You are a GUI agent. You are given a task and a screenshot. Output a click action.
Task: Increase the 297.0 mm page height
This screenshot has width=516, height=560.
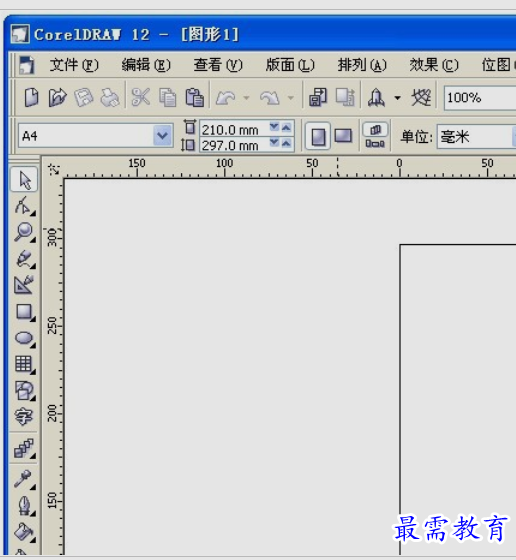[286, 144]
